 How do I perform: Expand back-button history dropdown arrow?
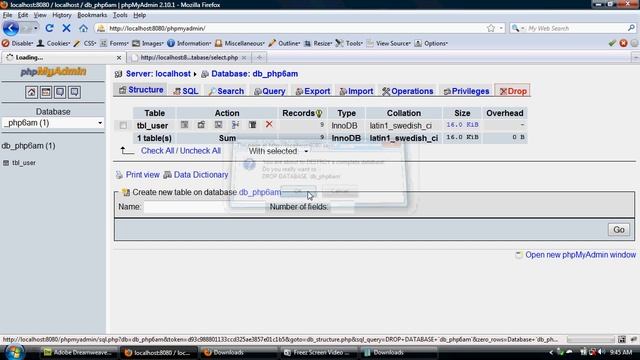36,28
